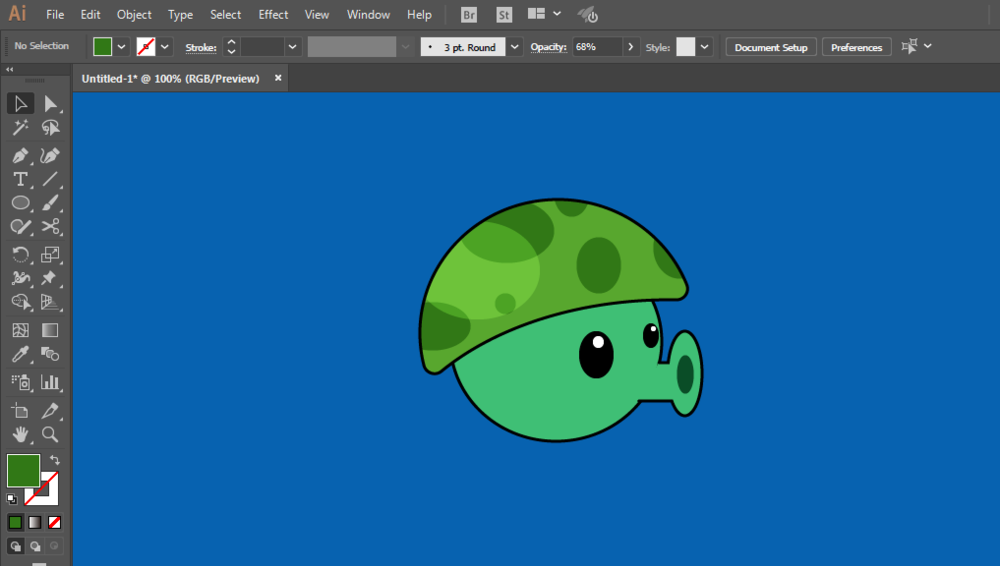Viewport: 1000px width, 566px height.
Task: Select the Type tool
Action: pos(19,179)
